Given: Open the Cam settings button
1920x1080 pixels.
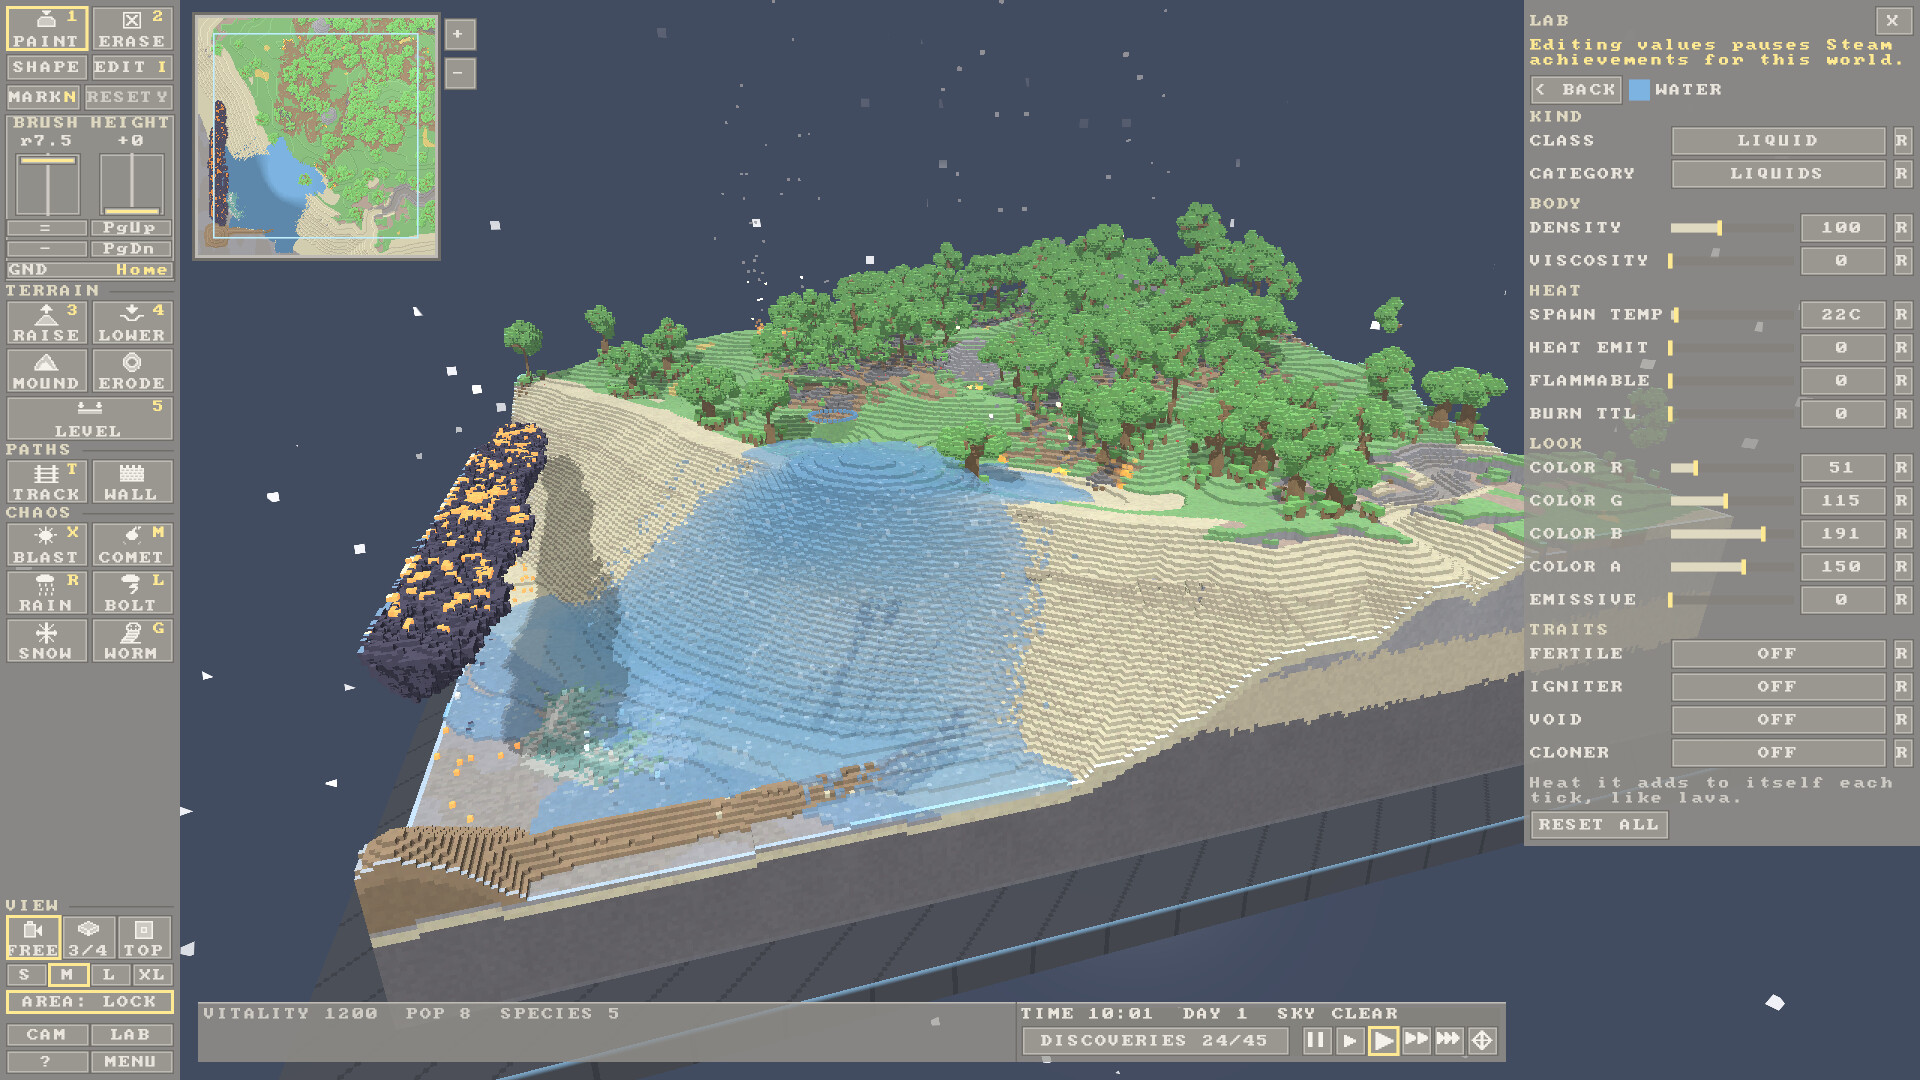Looking at the screenshot, I should tap(47, 1035).
